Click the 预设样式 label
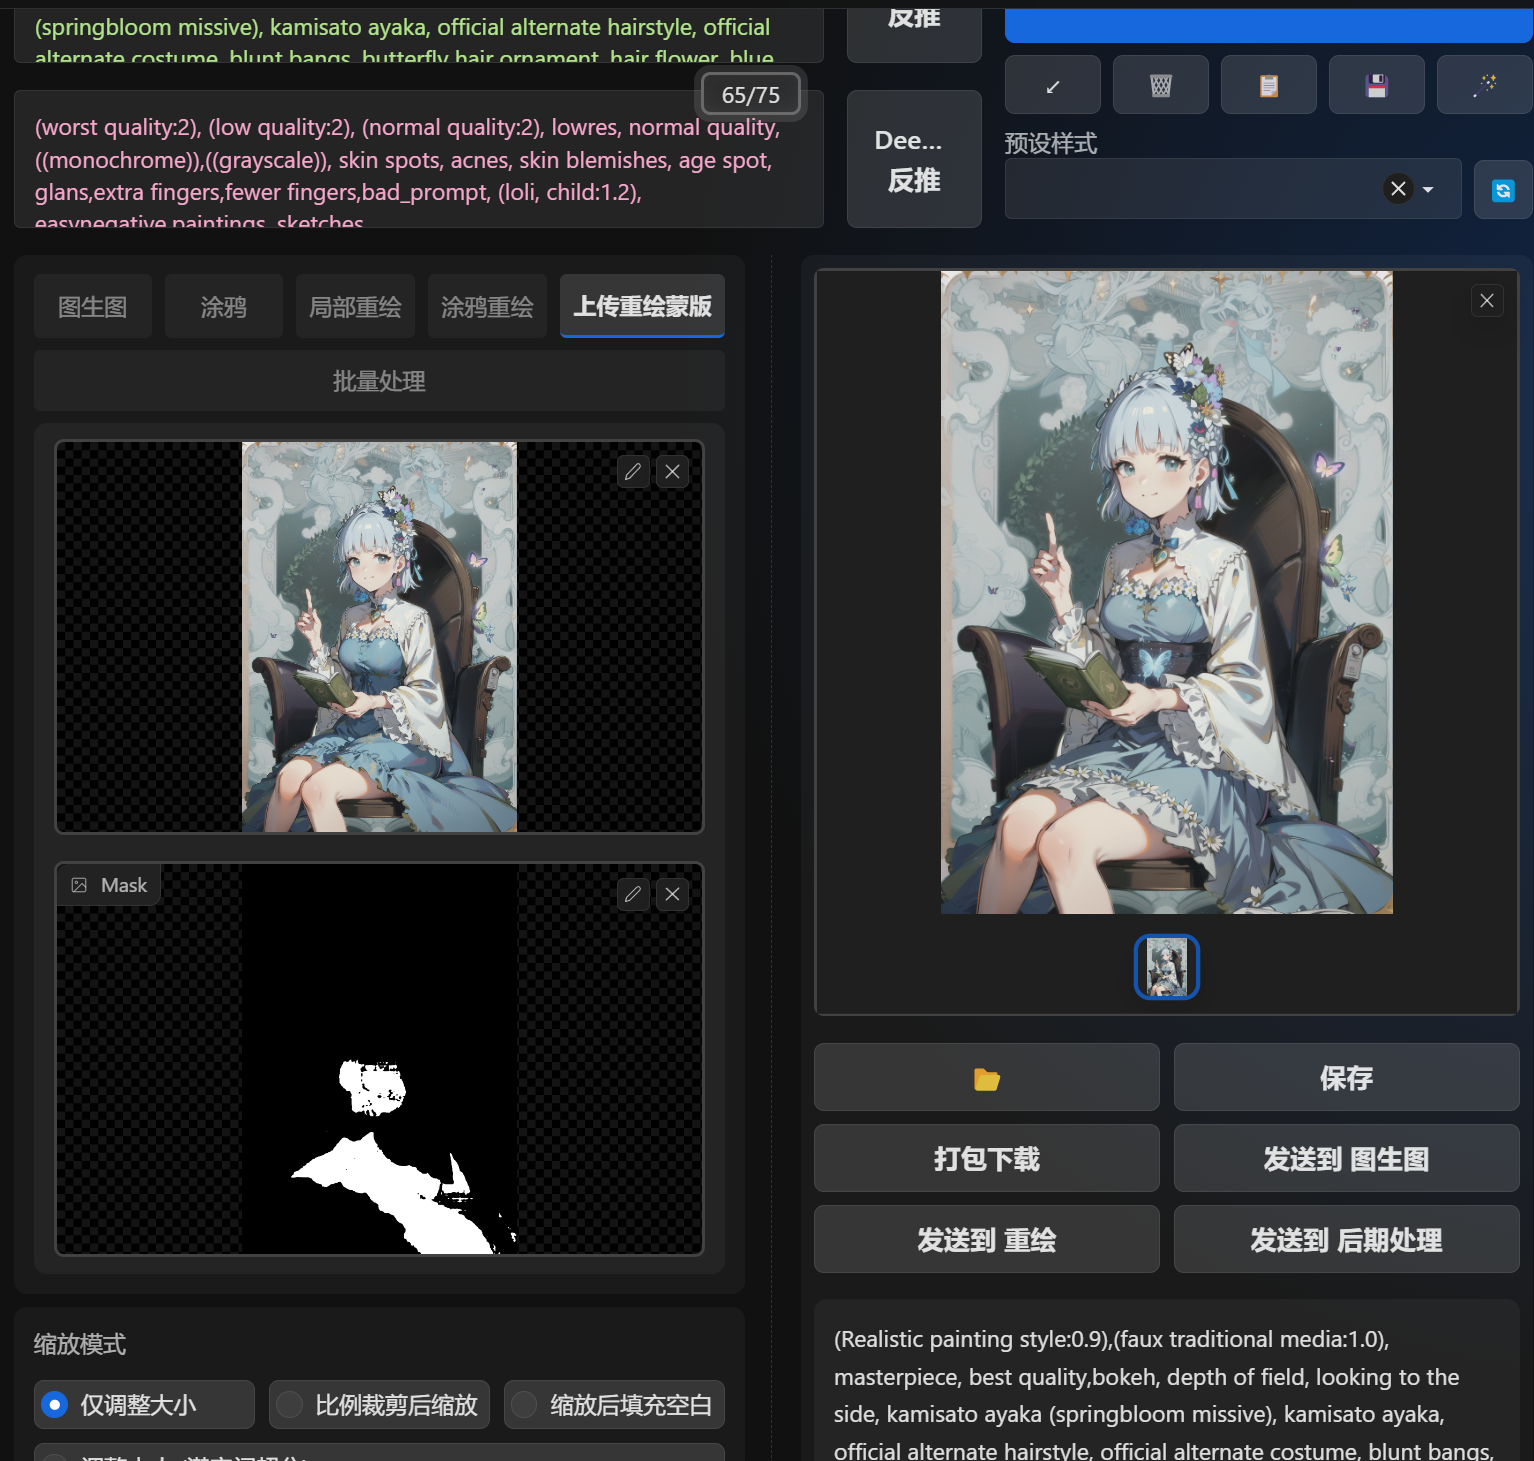The width and height of the screenshot is (1534, 1461). (x=1051, y=143)
